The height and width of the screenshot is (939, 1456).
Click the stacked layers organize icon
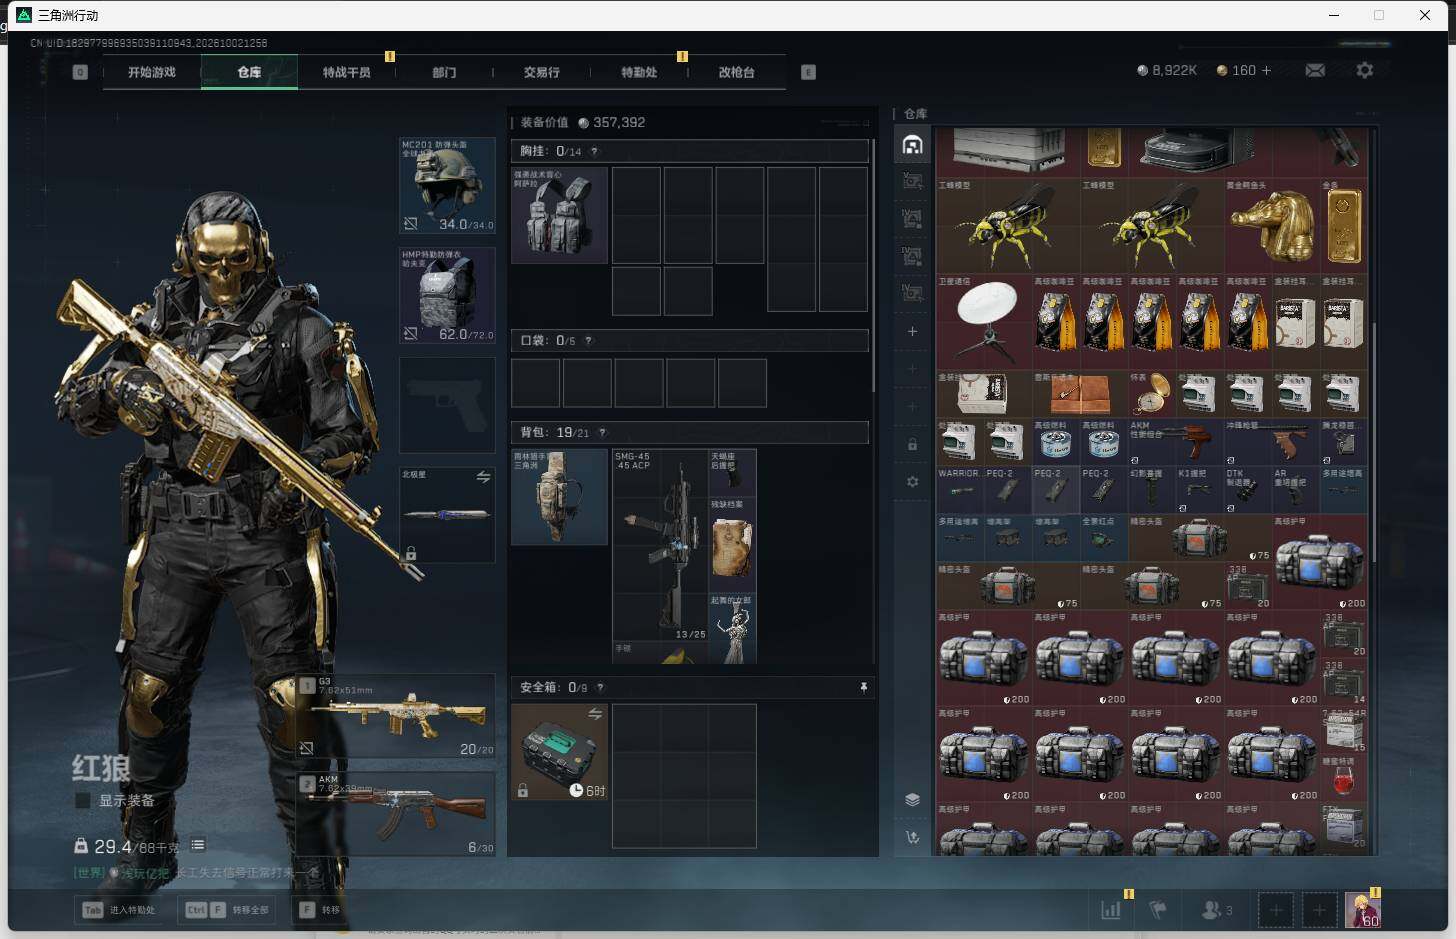click(912, 799)
